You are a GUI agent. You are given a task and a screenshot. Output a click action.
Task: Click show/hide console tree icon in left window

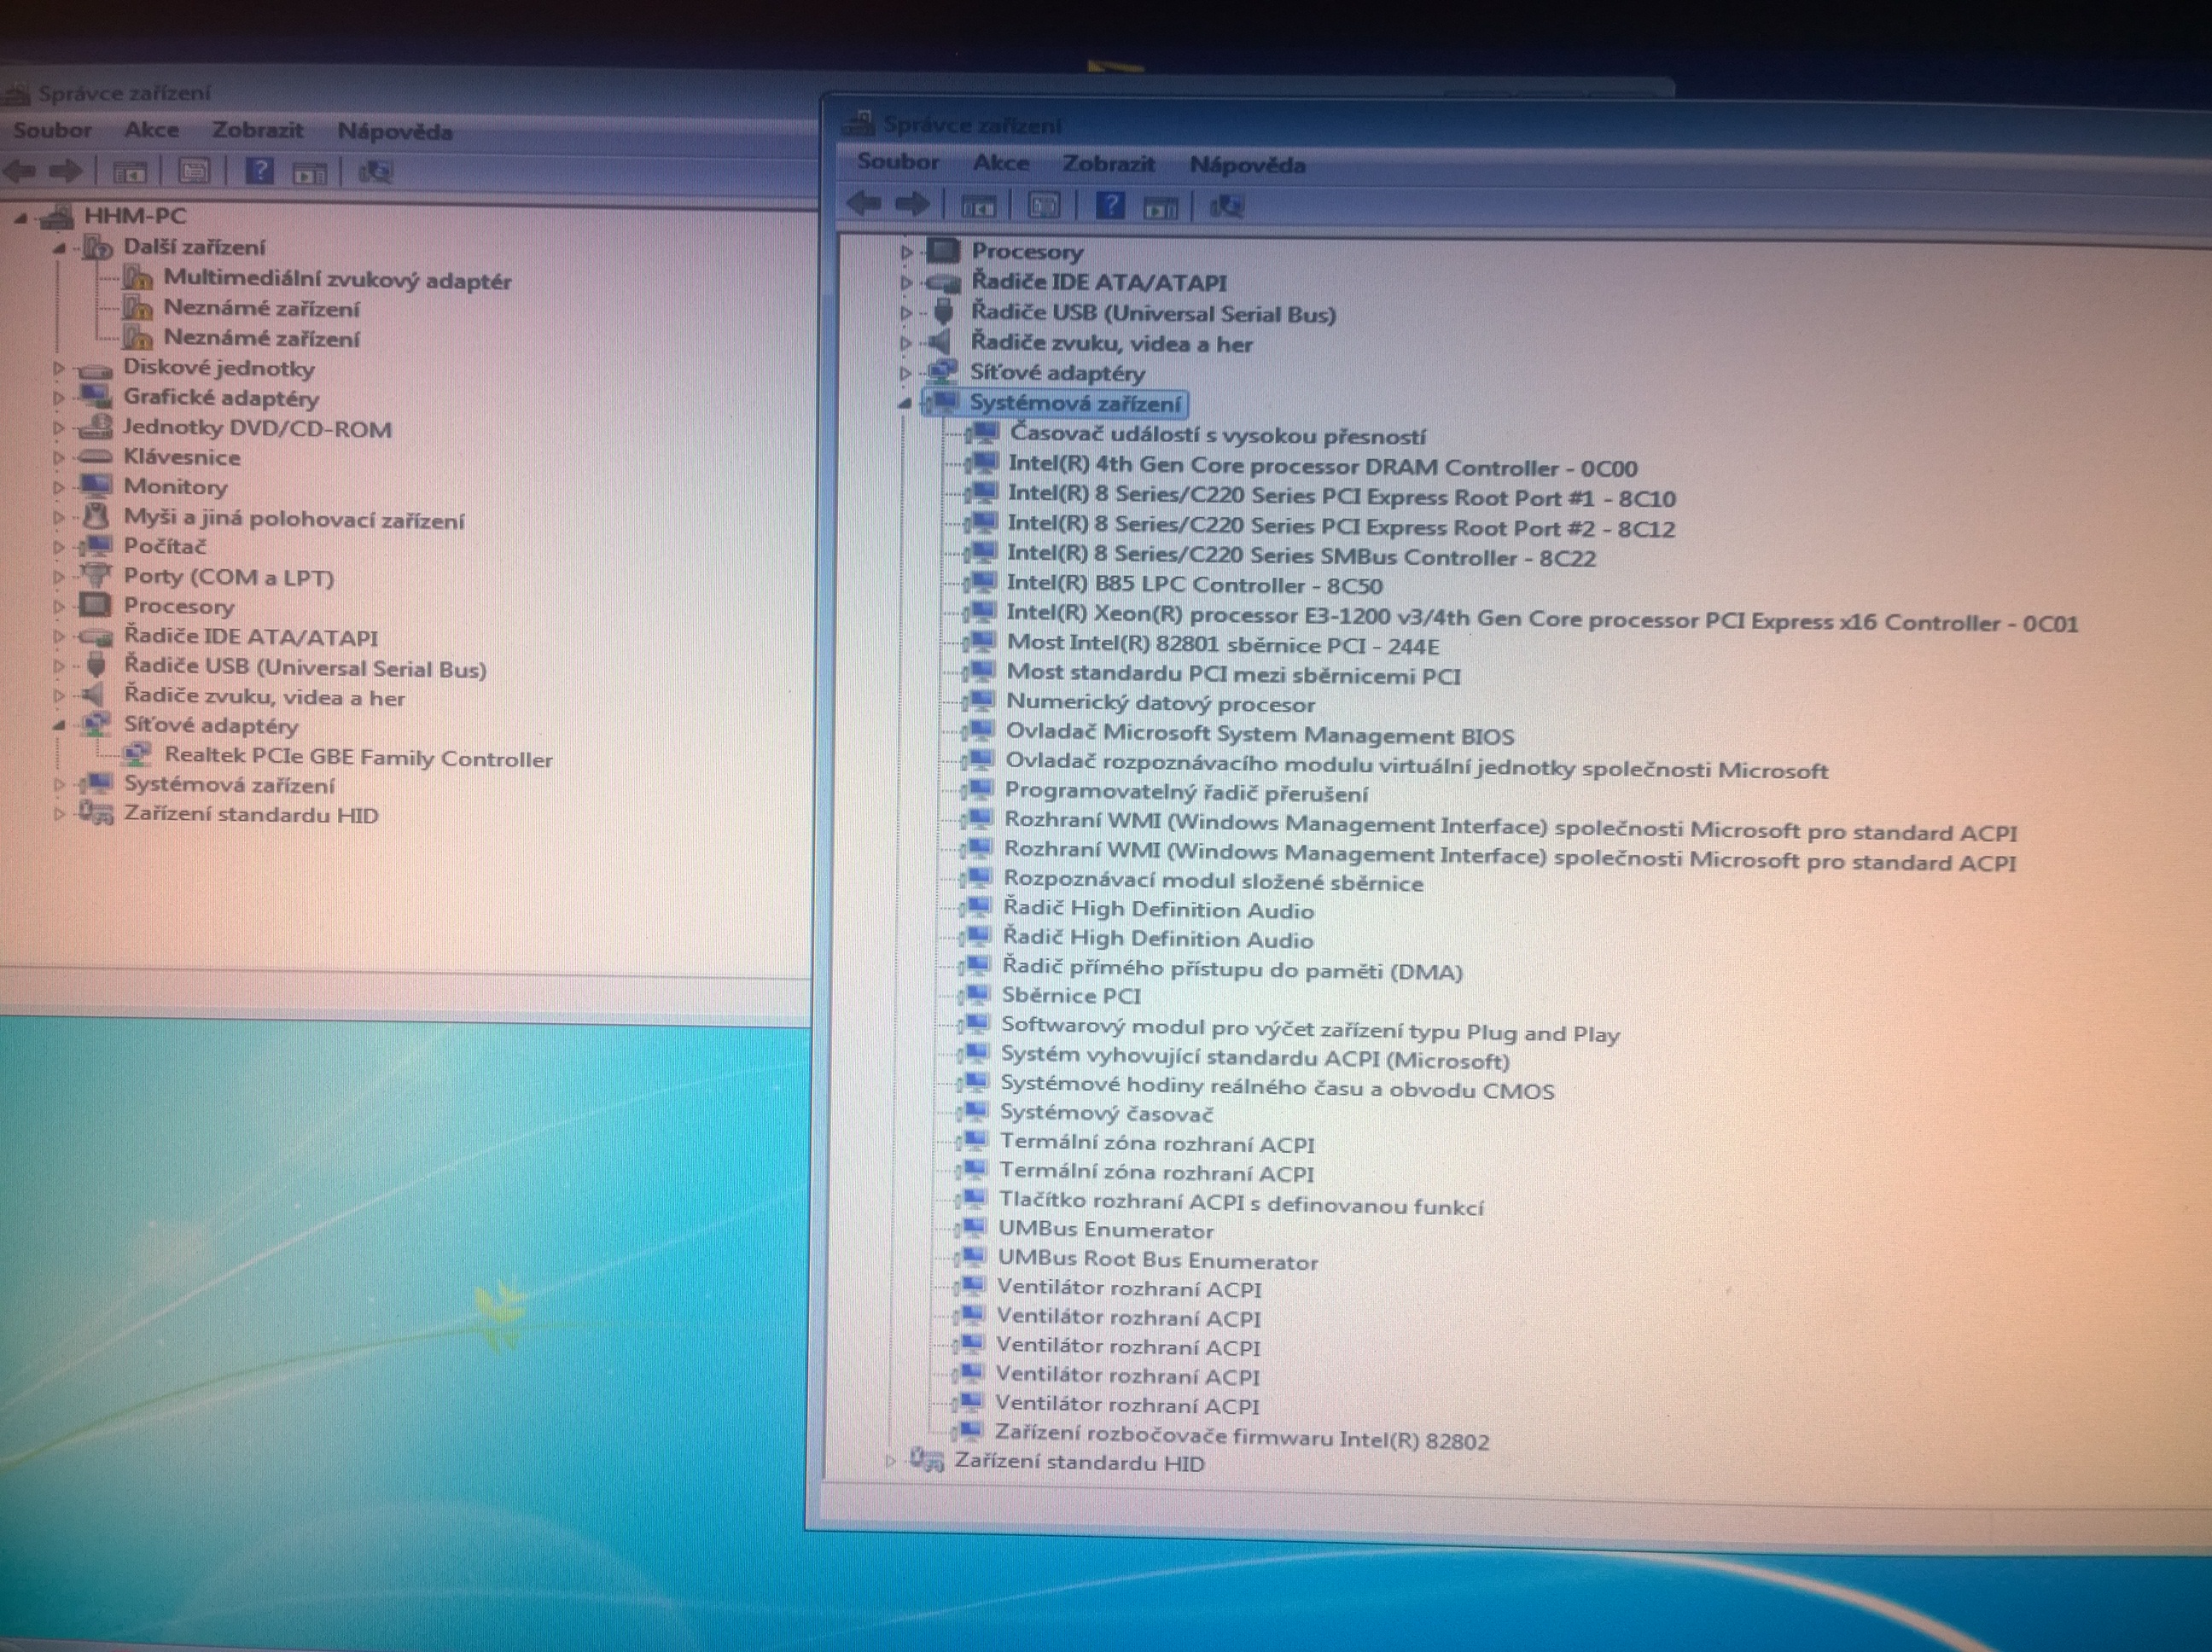(129, 172)
